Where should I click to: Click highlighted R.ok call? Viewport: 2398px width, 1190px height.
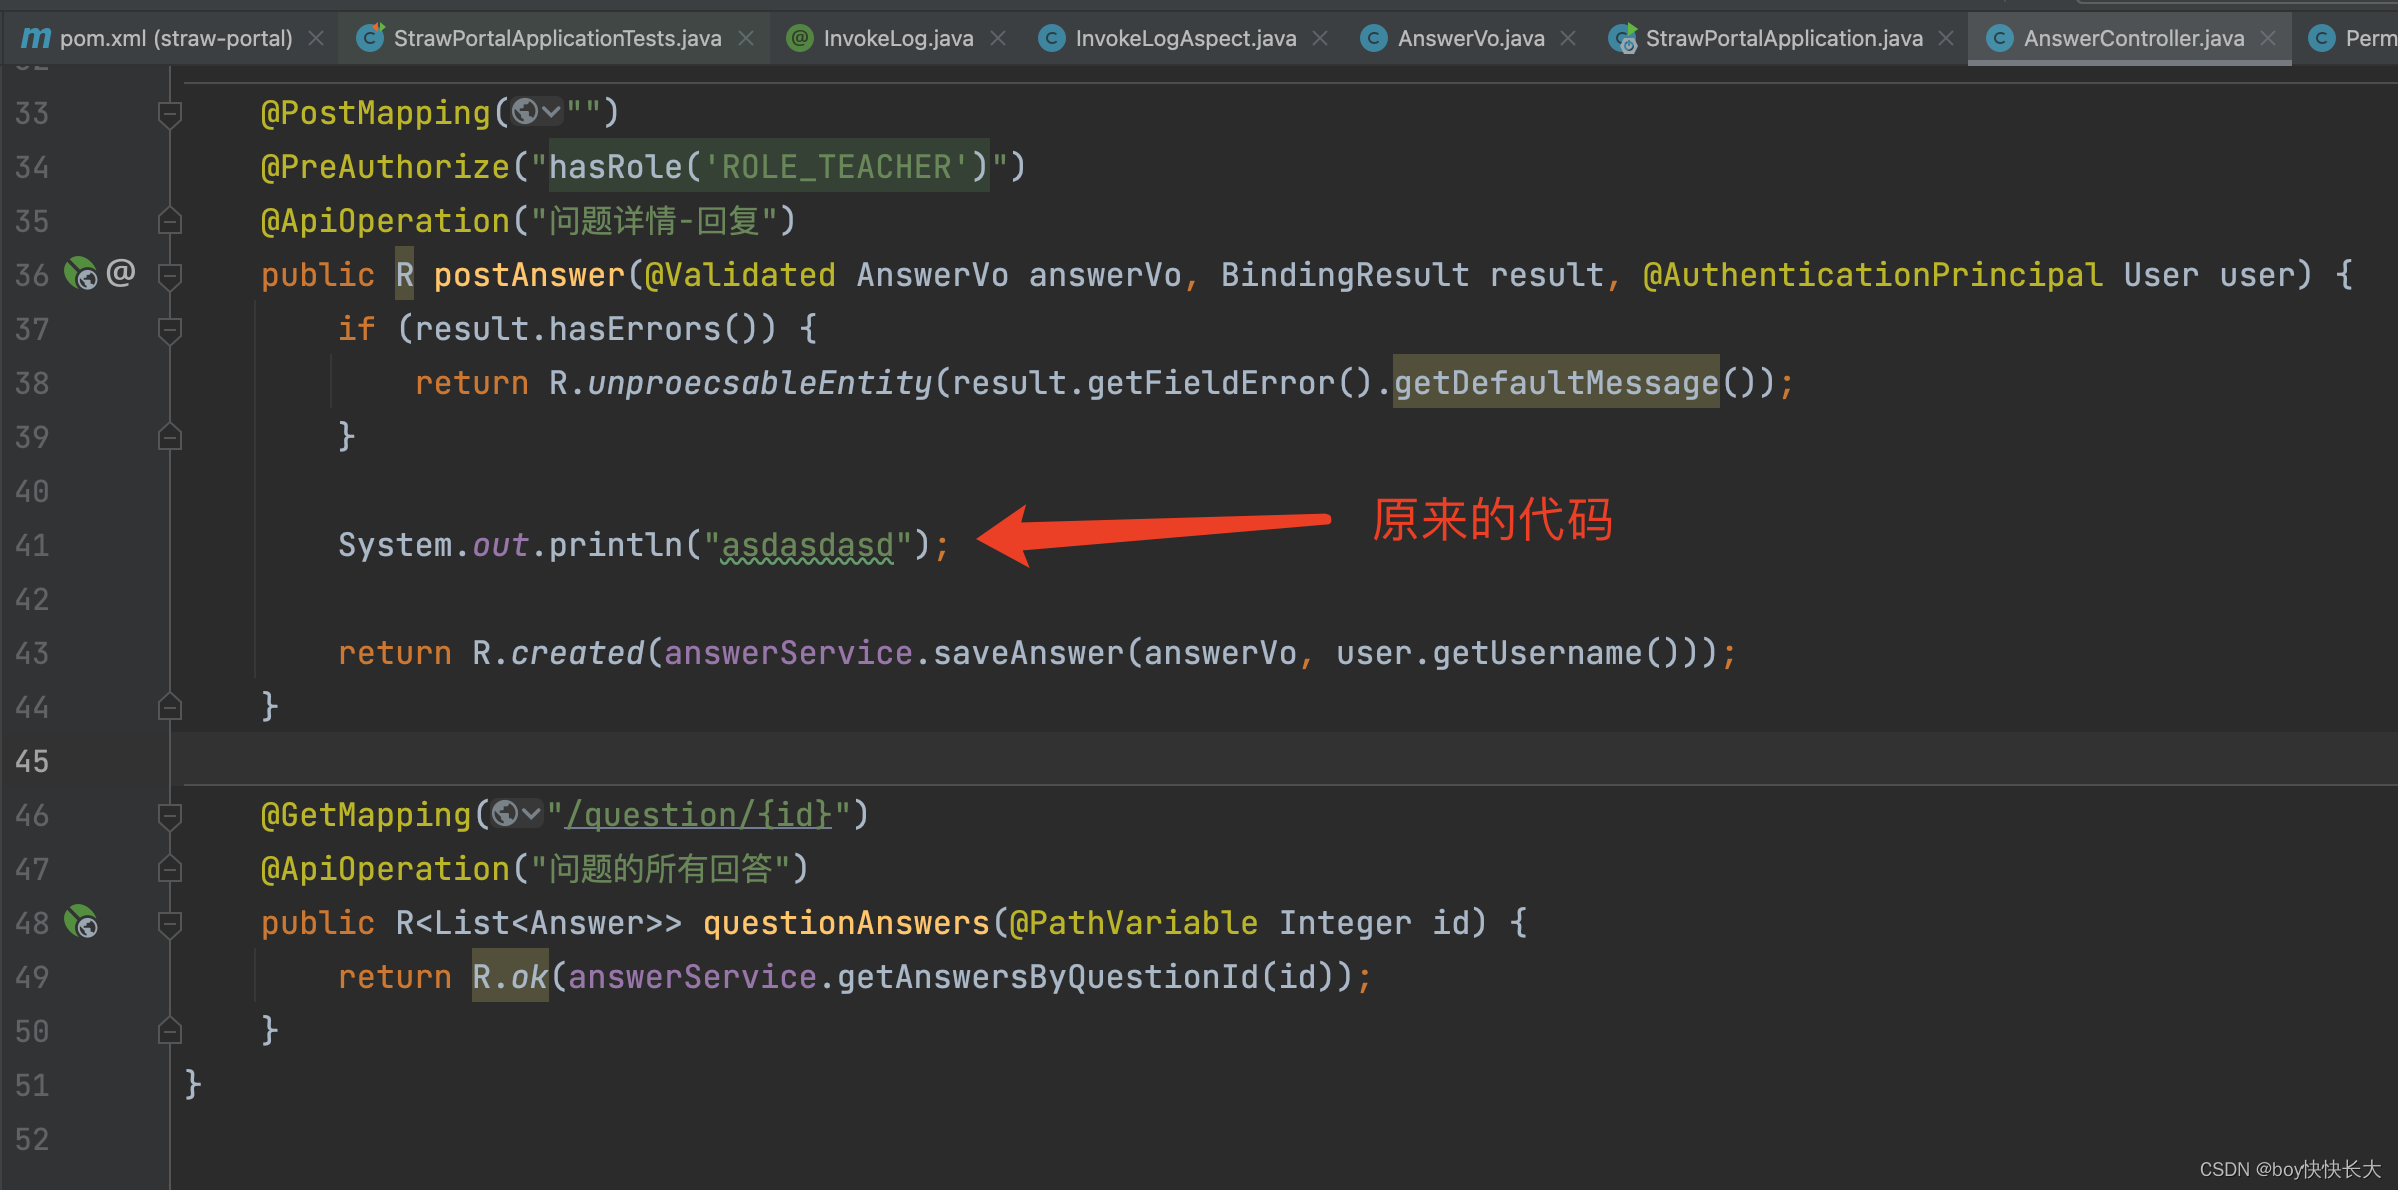point(510,977)
